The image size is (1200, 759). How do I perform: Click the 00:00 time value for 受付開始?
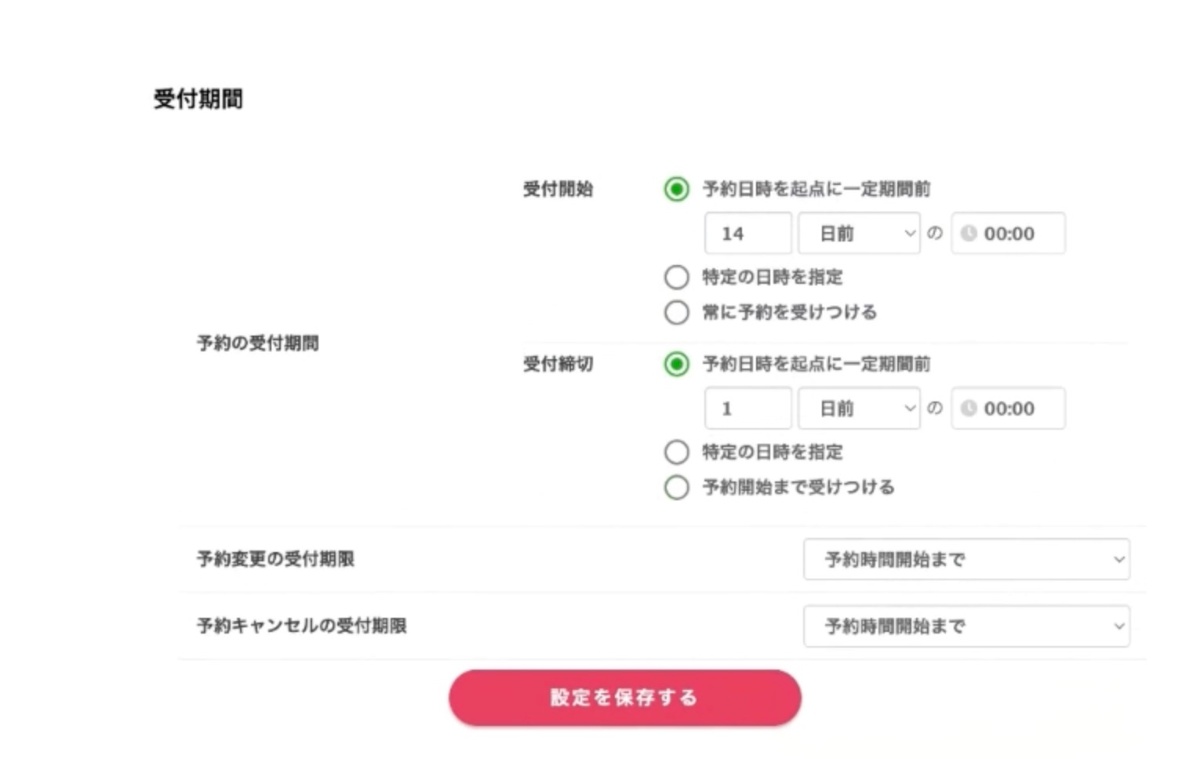pyautogui.click(x=1010, y=234)
